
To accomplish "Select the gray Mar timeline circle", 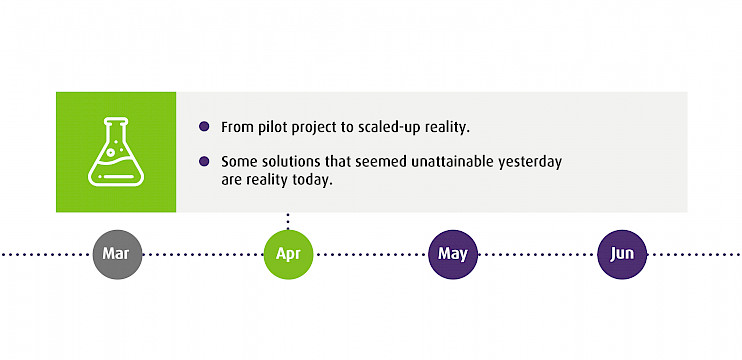I will tap(117, 255).
